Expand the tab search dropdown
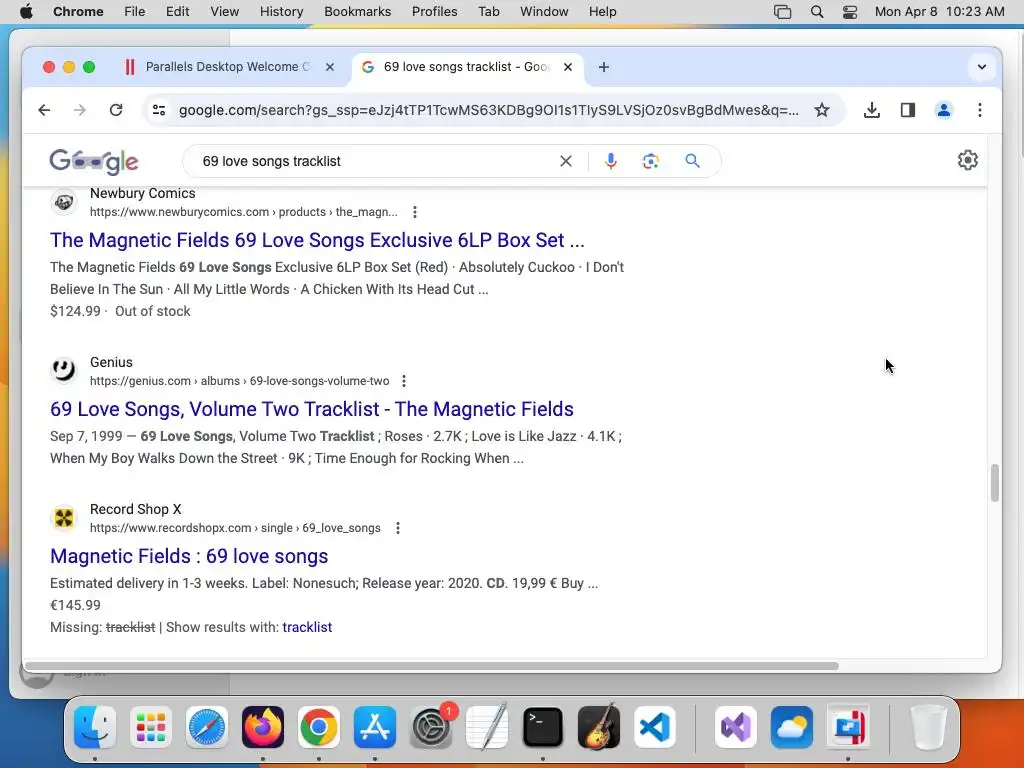This screenshot has height=768, width=1024. pos(982,67)
